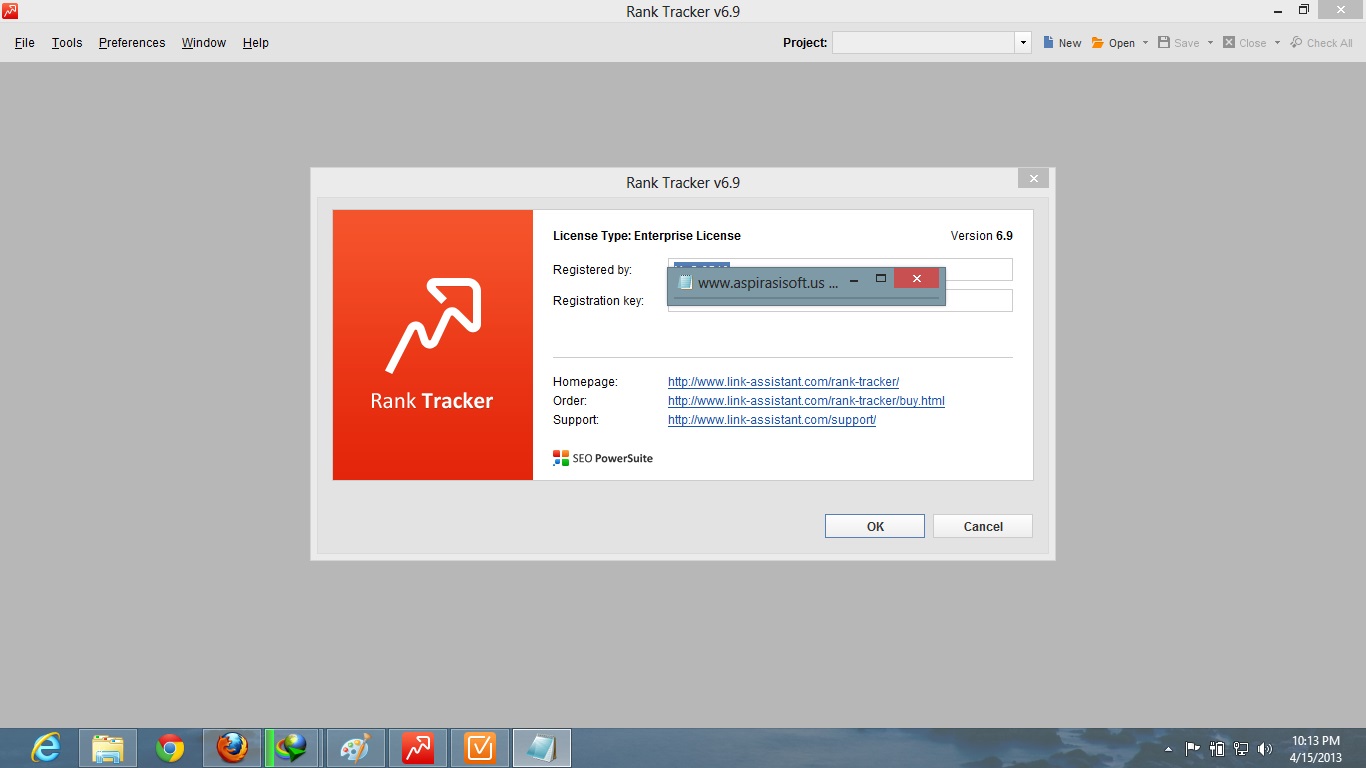Open File Explorer from the taskbar
1366x768 pixels.
click(108, 748)
